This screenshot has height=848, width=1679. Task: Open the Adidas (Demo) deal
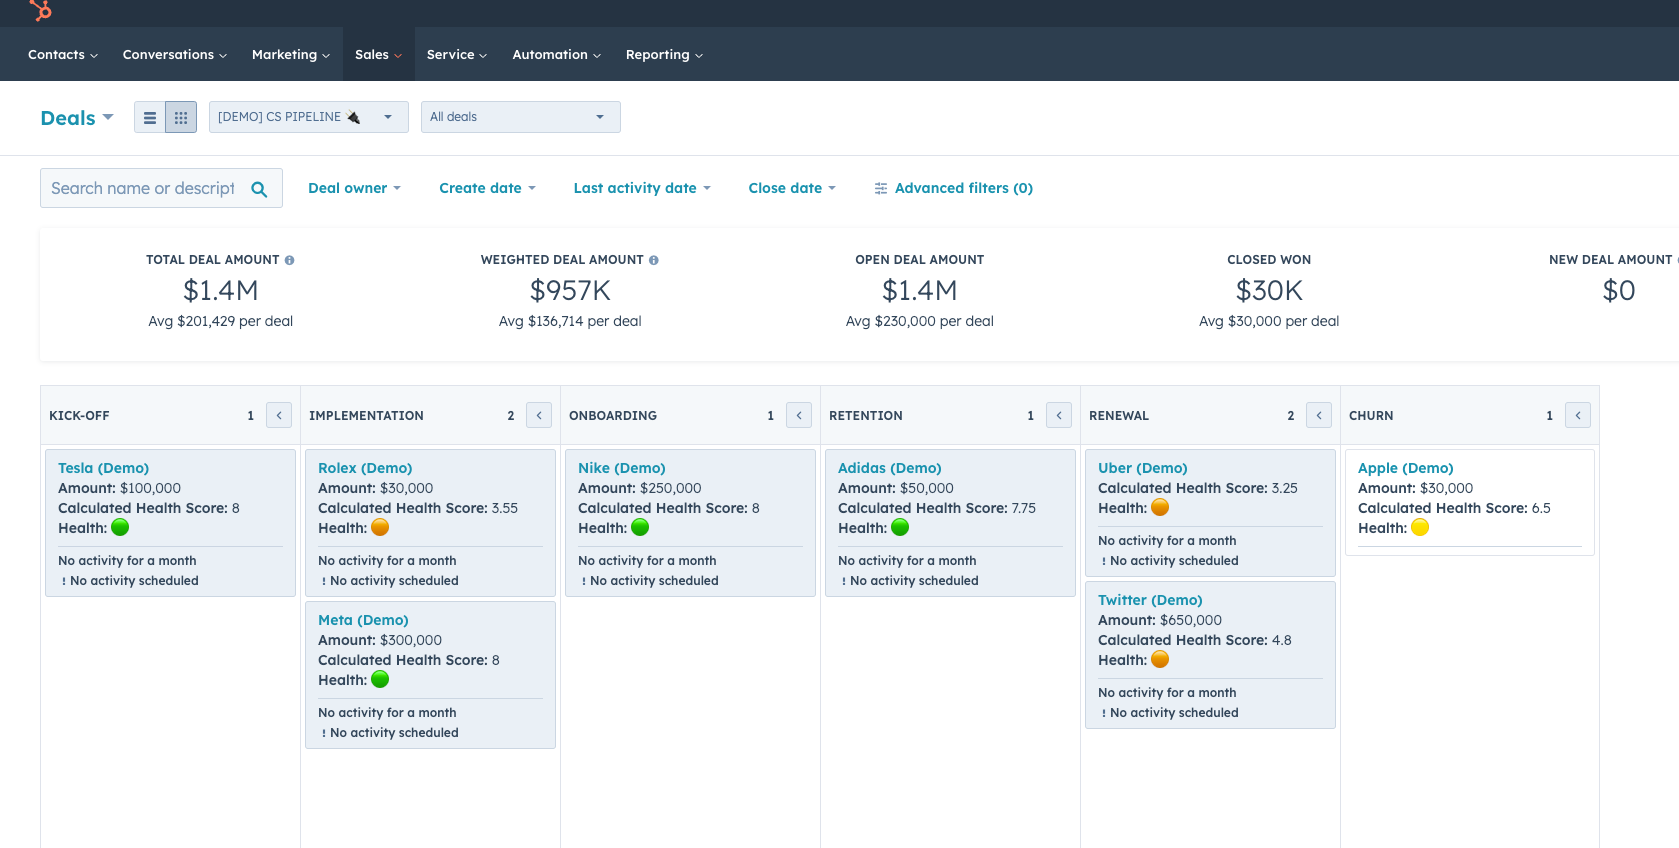click(890, 468)
